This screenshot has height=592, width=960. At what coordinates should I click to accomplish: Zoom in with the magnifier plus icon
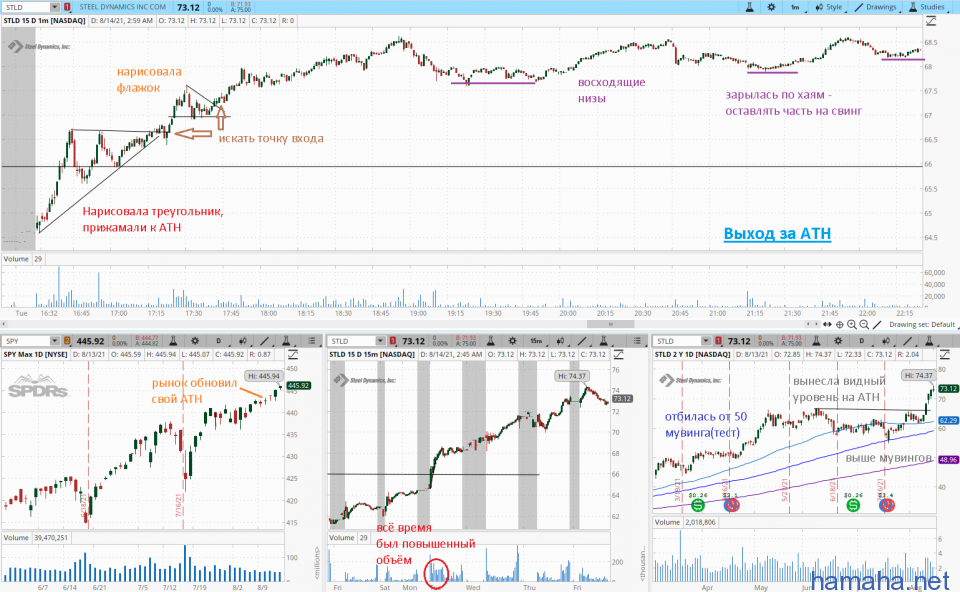(852, 324)
